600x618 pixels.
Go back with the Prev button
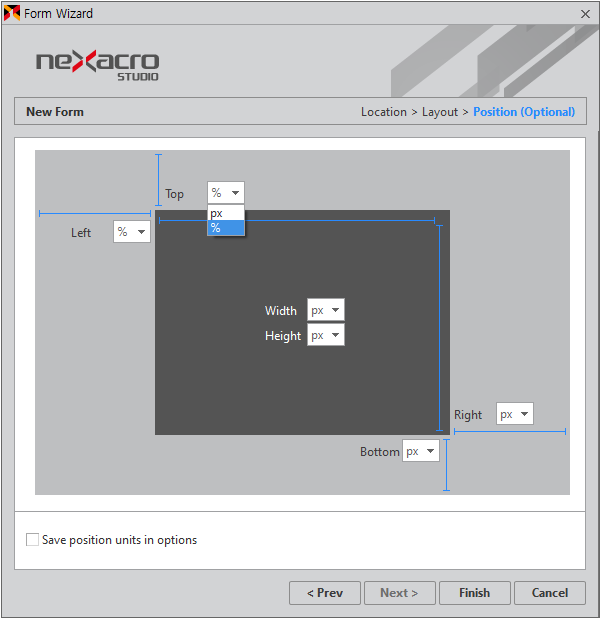pos(325,593)
